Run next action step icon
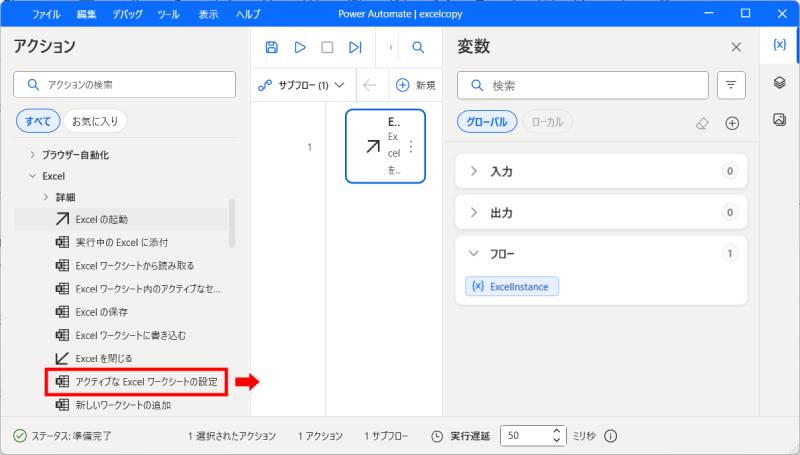This screenshot has width=800, height=455. [x=355, y=47]
